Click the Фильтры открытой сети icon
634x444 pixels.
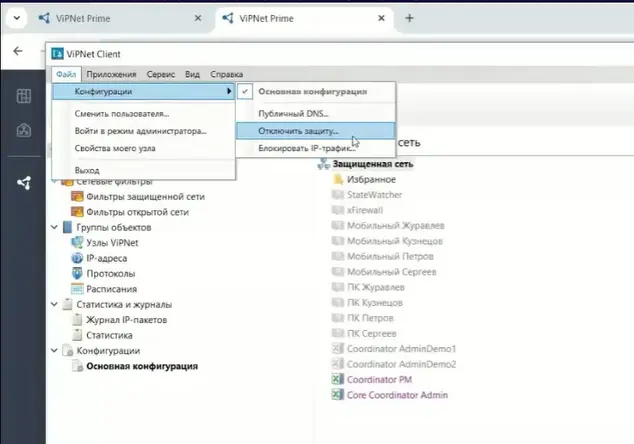[77, 212]
